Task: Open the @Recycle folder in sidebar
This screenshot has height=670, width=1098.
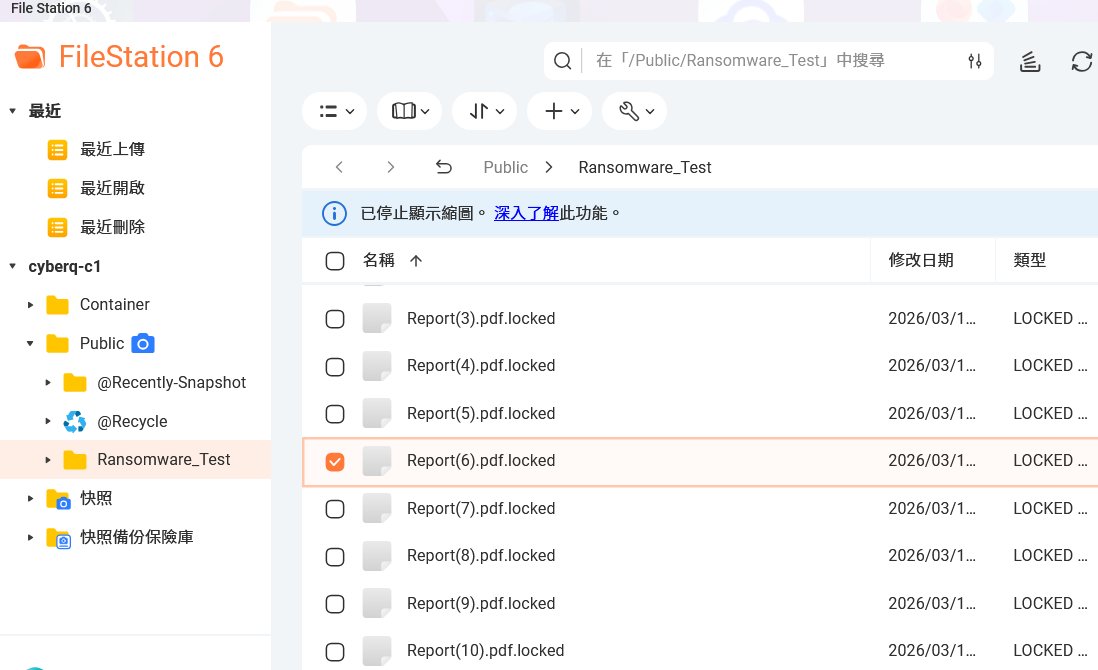Action: [x=131, y=422]
